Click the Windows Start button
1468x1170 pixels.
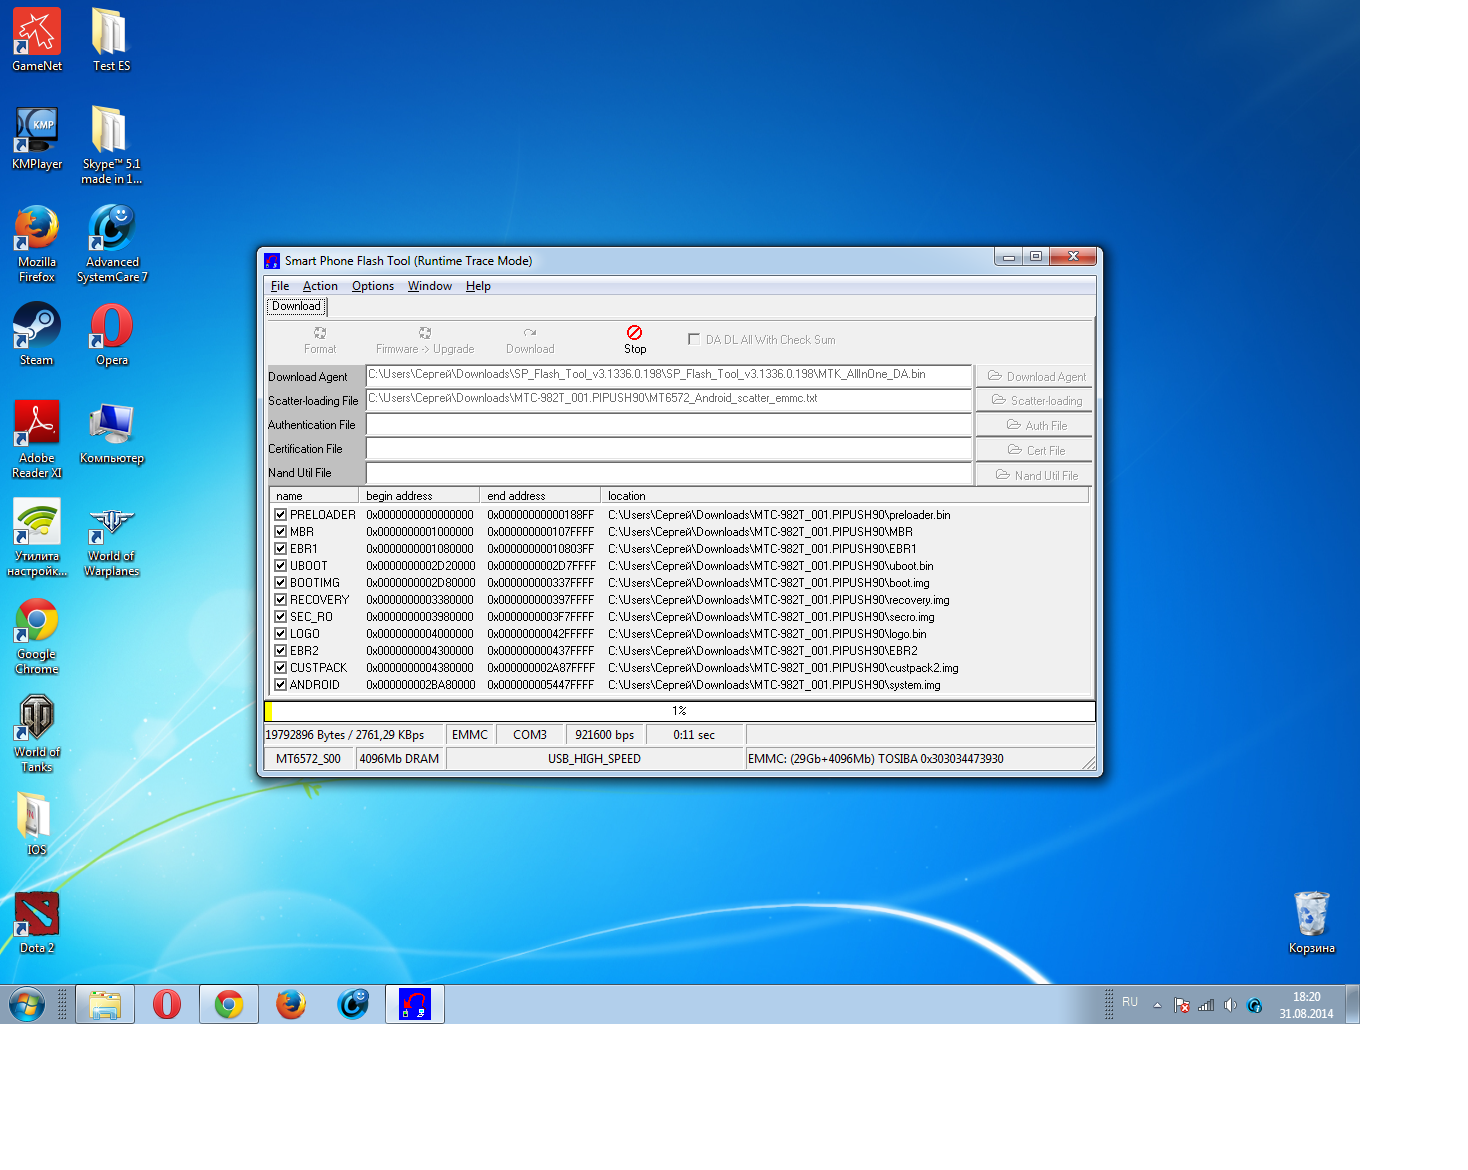pos(27,1004)
